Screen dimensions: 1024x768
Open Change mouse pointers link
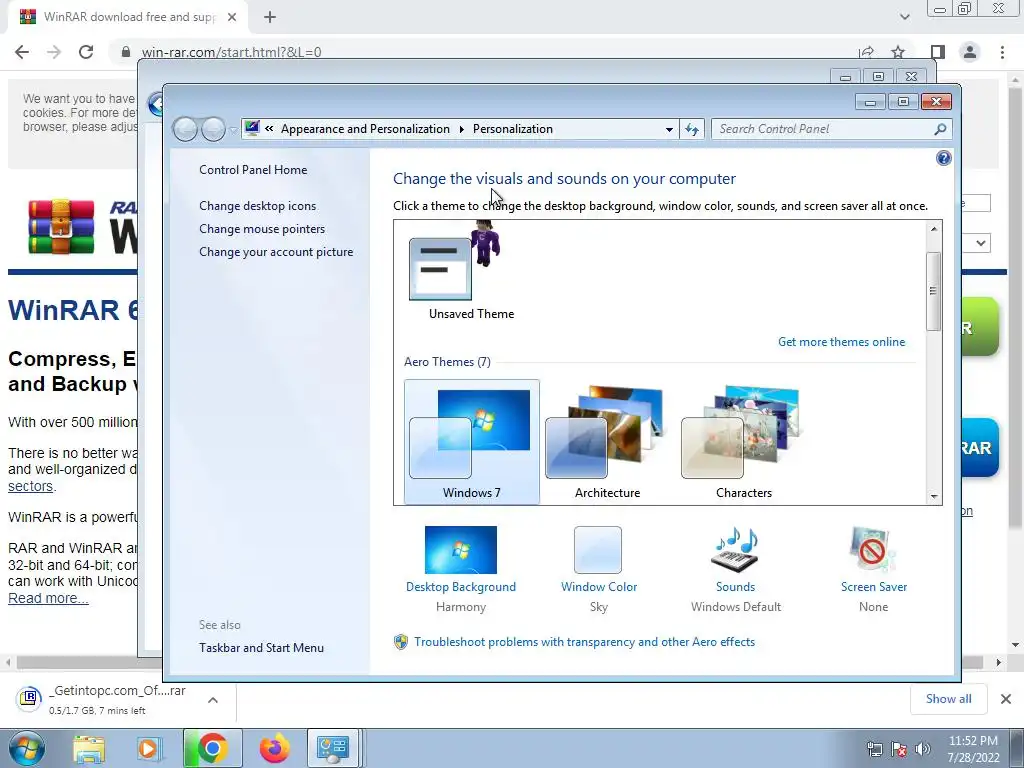coord(262,229)
